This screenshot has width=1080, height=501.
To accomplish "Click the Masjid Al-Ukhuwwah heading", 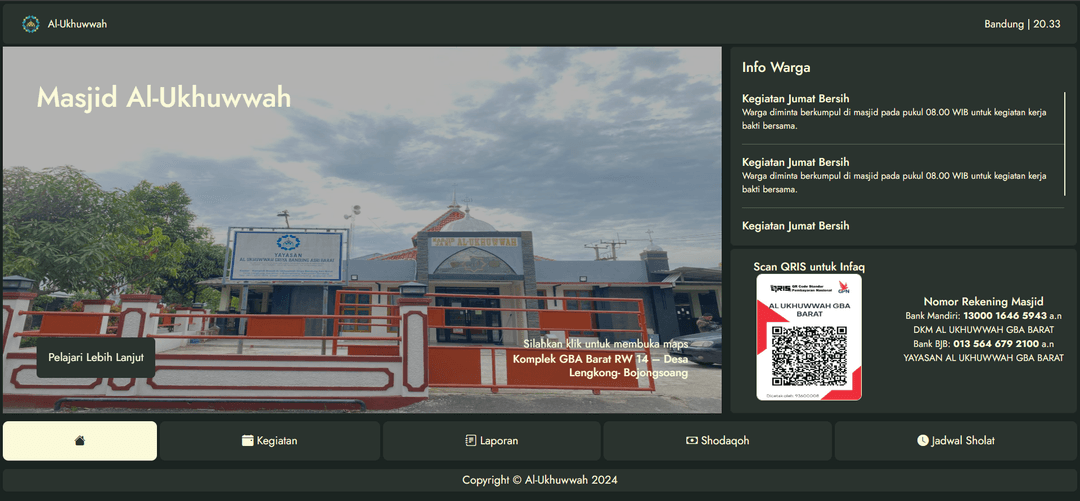I will coord(164,98).
